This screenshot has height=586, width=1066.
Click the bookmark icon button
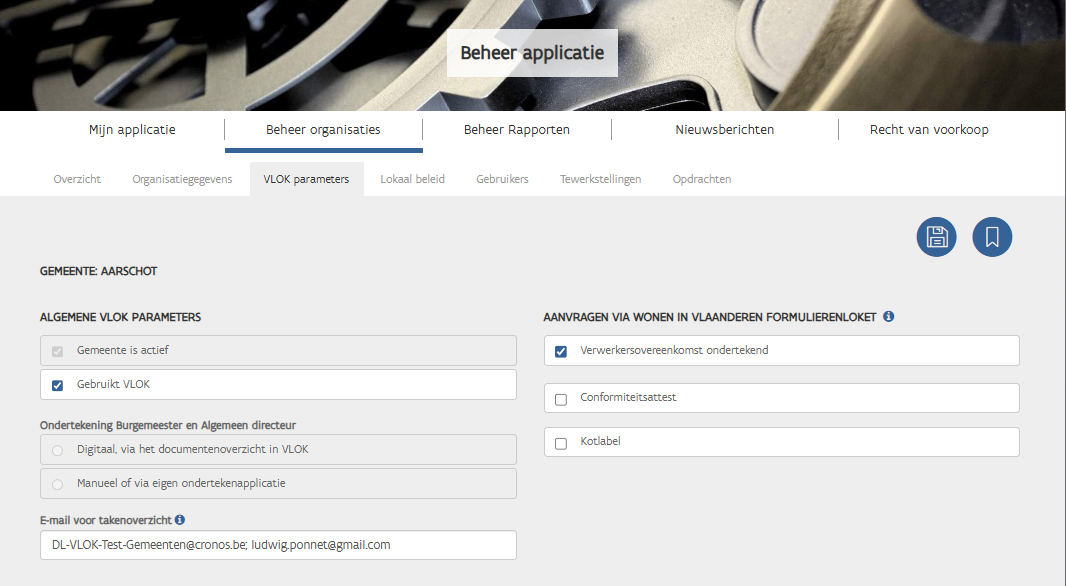[992, 237]
